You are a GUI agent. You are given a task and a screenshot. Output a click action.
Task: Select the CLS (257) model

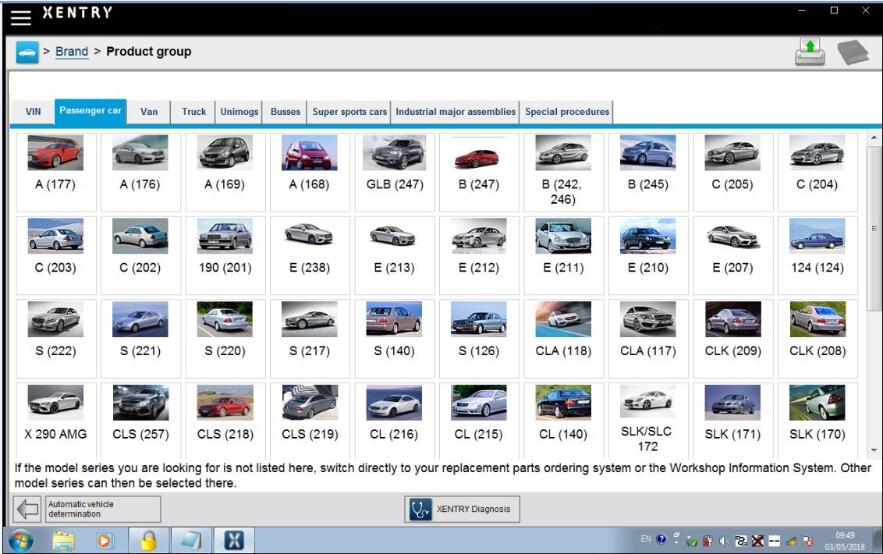click(140, 420)
